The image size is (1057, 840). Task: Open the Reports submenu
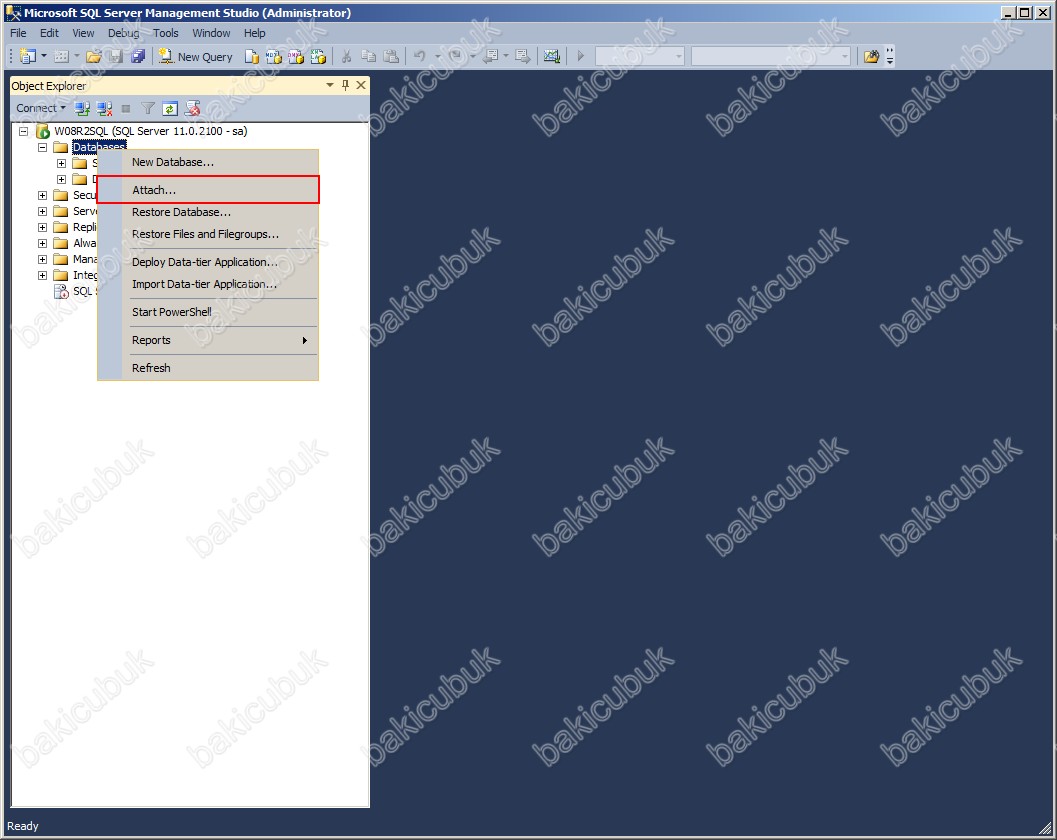coord(208,340)
